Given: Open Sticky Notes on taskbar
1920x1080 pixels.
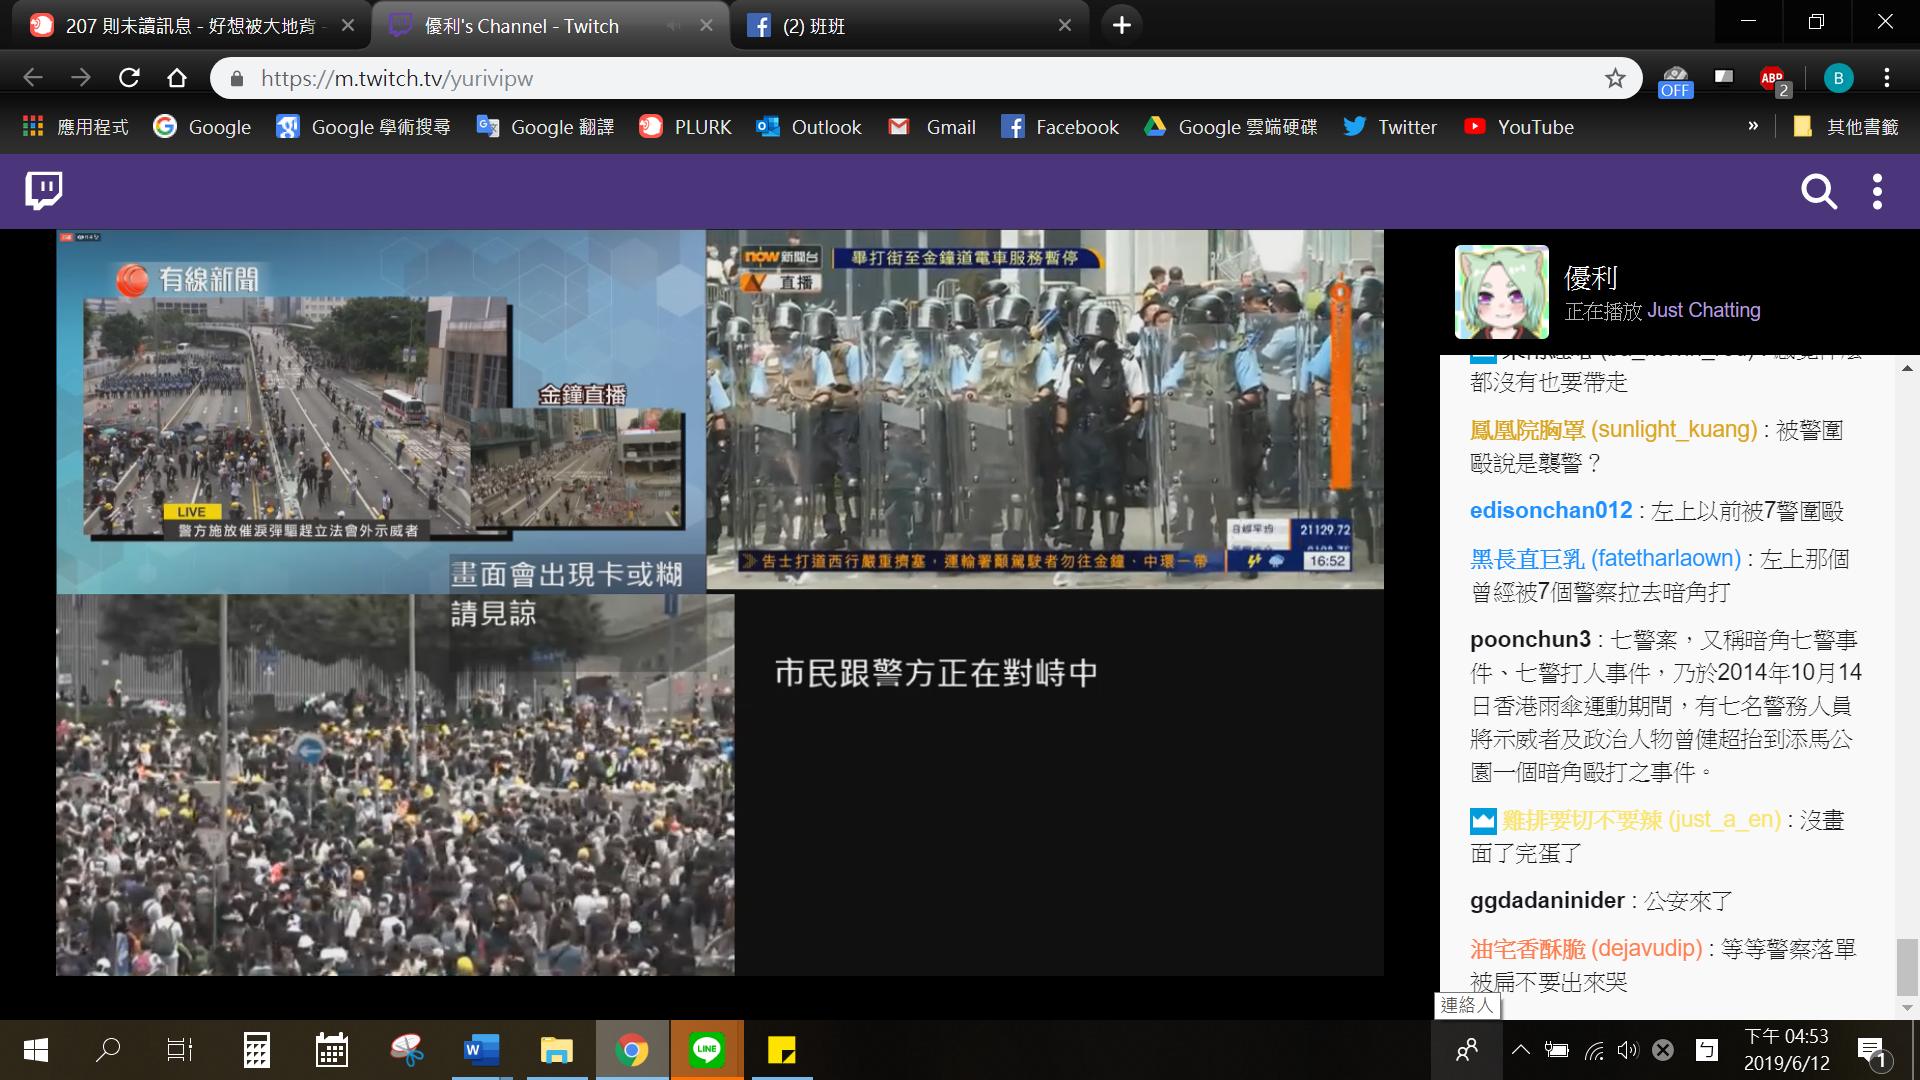Looking at the screenshot, I should coord(782,1050).
